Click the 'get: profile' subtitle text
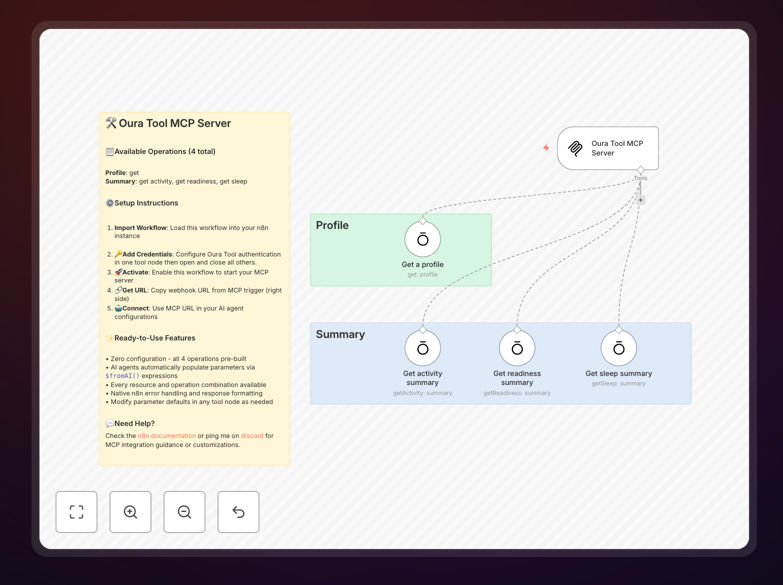Screen dimensions: 783x585 [422, 274]
